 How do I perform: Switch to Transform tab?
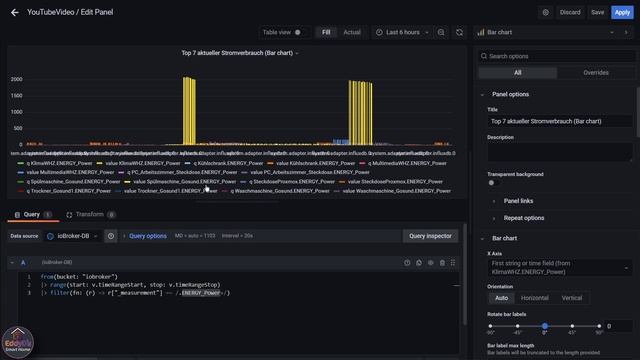tap(90, 215)
